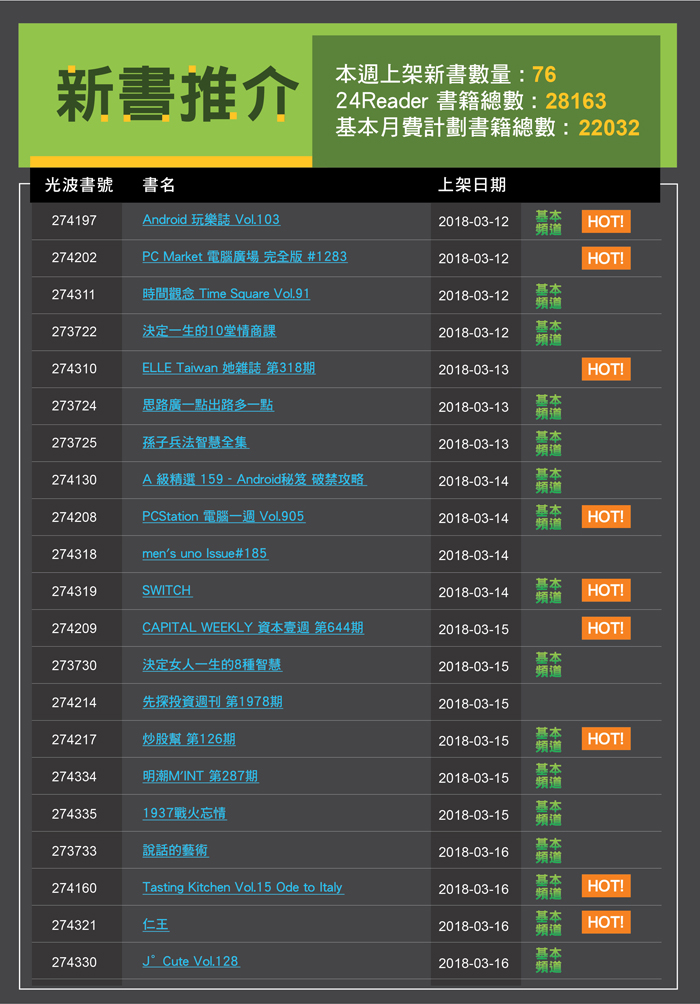Click the HOT! badge on 仁王 row
Screen dimensions: 700x1004
pos(606,923)
